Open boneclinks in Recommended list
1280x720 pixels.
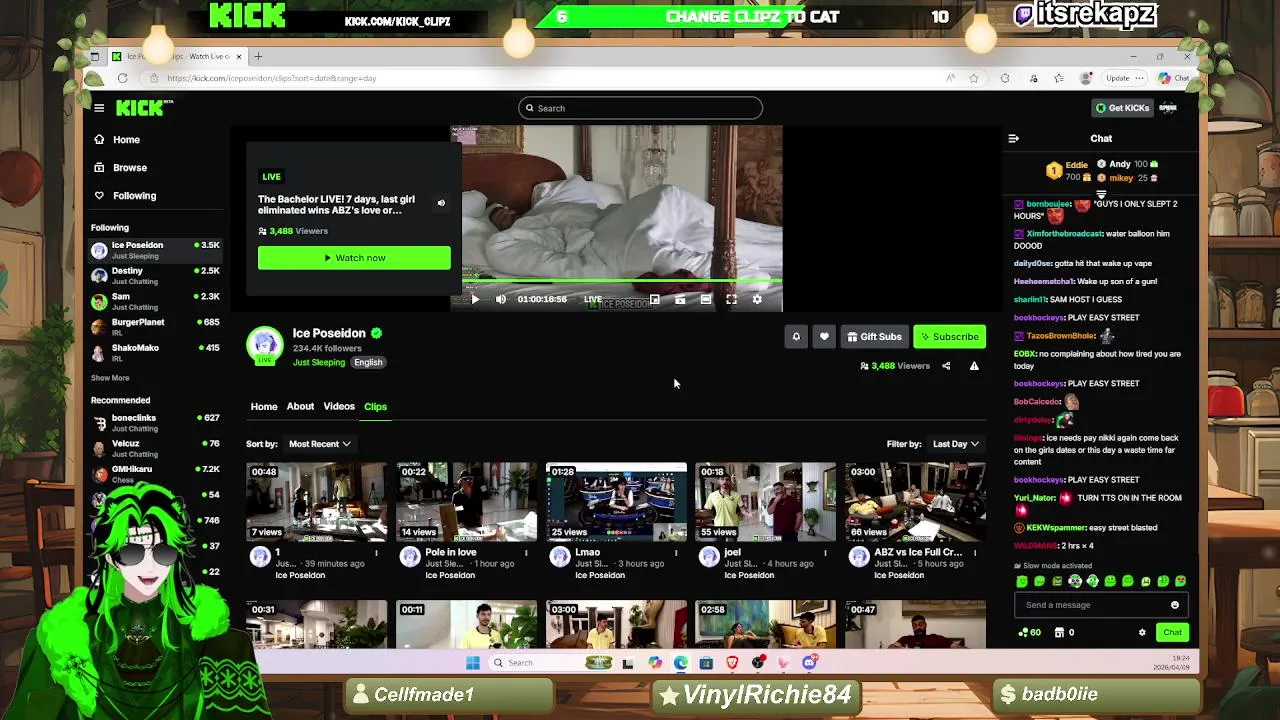pos(155,423)
